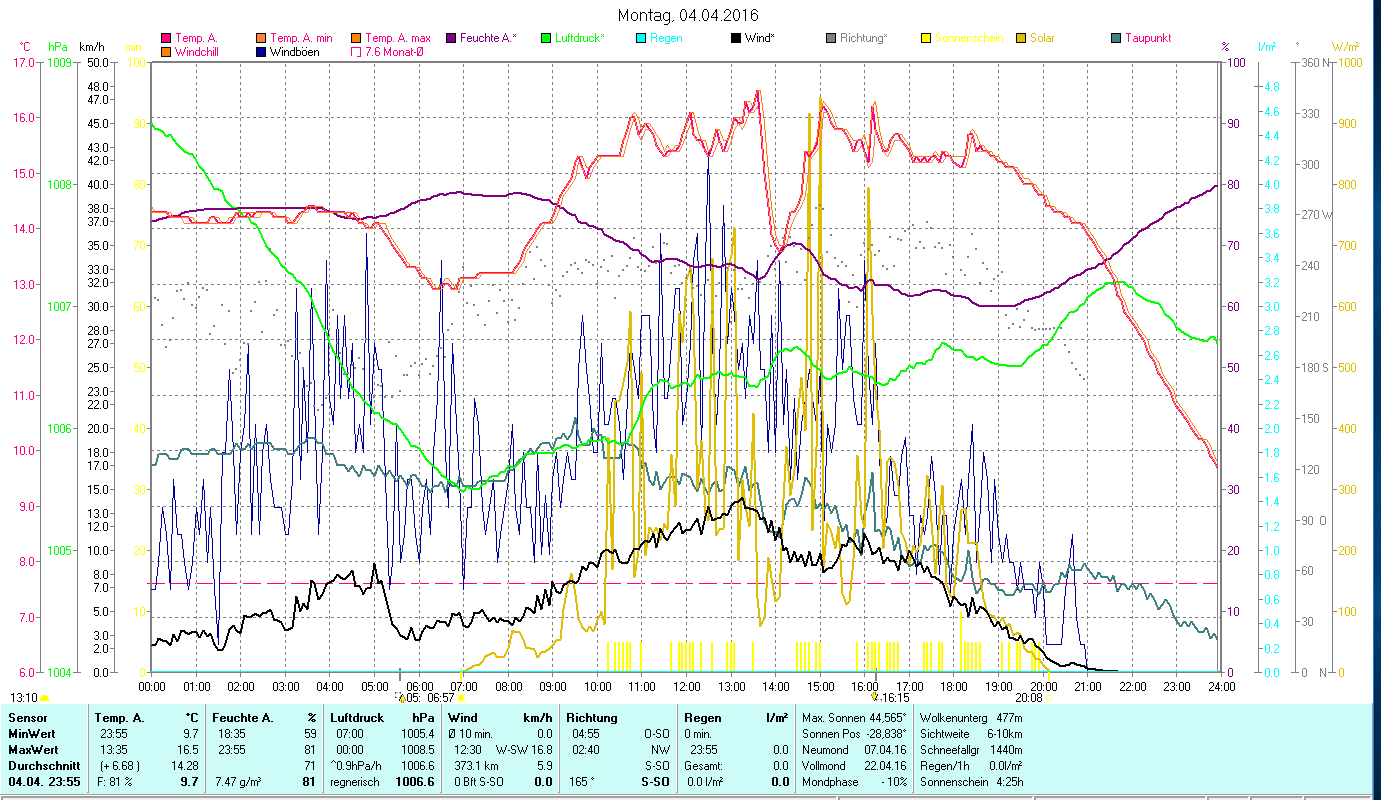The image size is (1381, 800).
Task: Click the "Sichtweite" label
Action: 945,733
